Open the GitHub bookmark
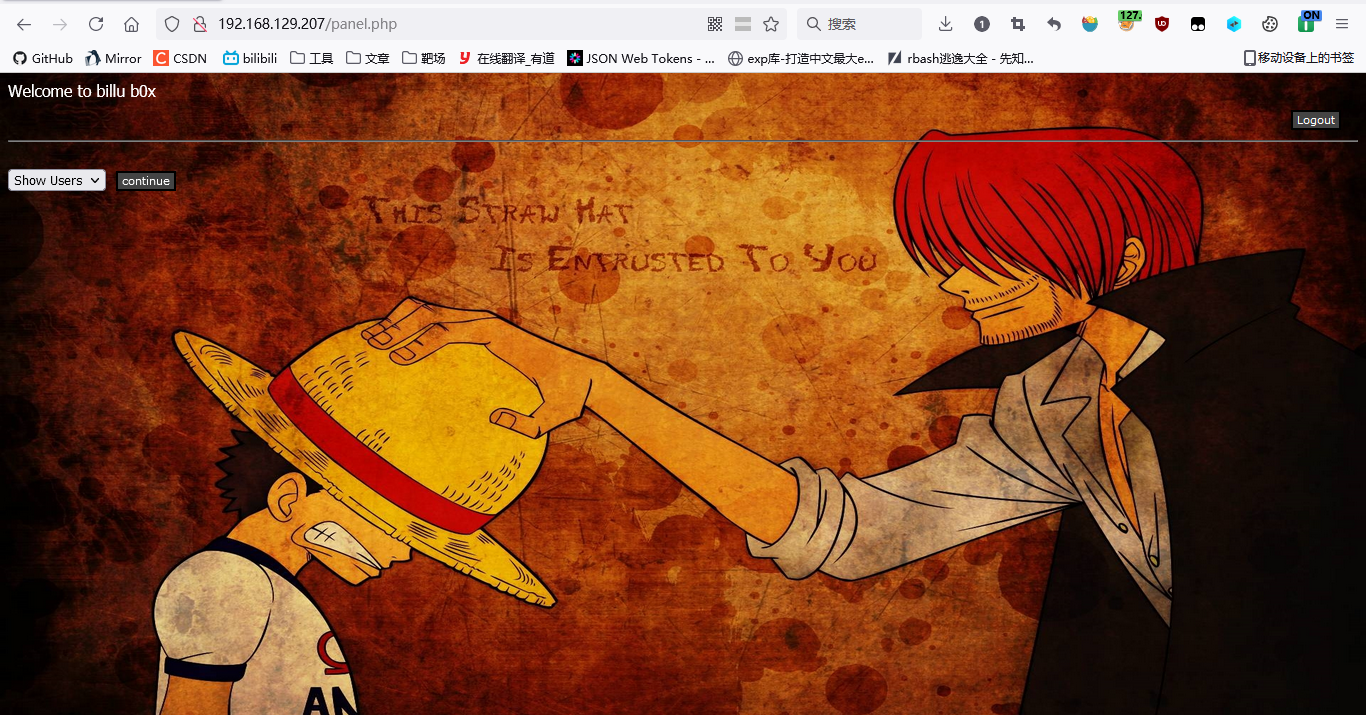Screen dimensions: 1366x715 (43, 58)
